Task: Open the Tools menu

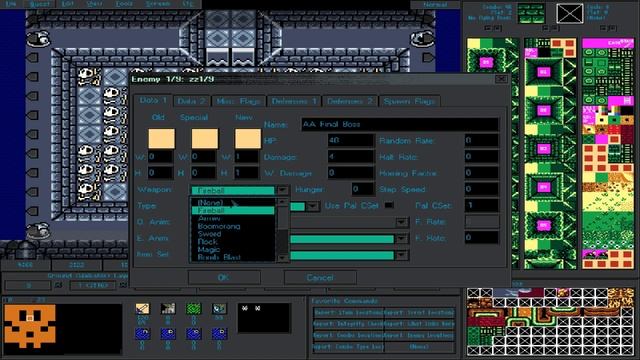Action: [124, 4]
